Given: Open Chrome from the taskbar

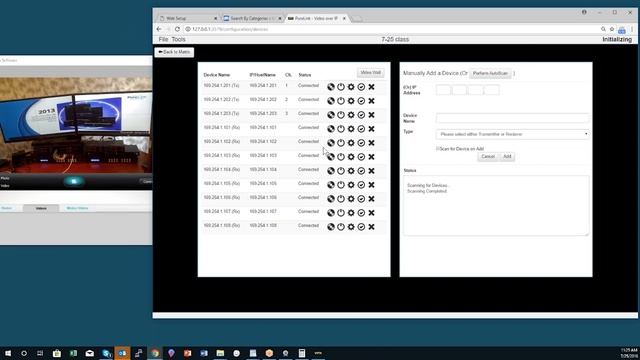Looking at the screenshot, I should click(155, 353).
